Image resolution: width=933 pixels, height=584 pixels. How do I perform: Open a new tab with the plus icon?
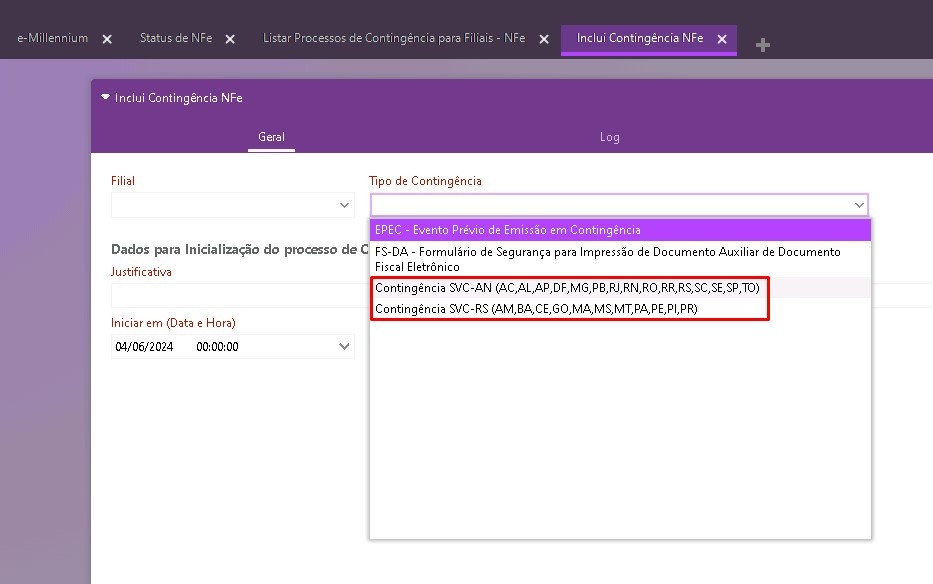(x=763, y=45)
